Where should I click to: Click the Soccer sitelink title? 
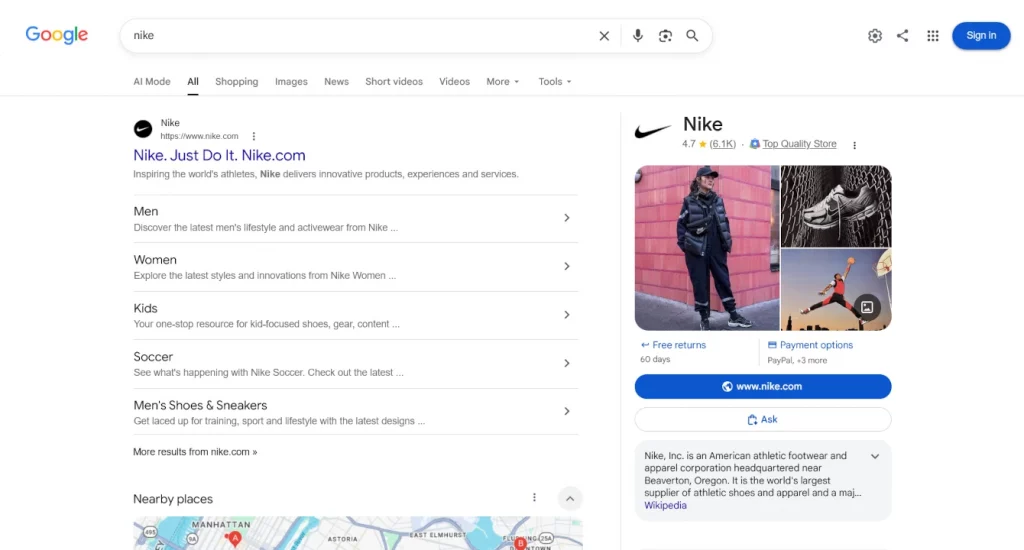153,357
